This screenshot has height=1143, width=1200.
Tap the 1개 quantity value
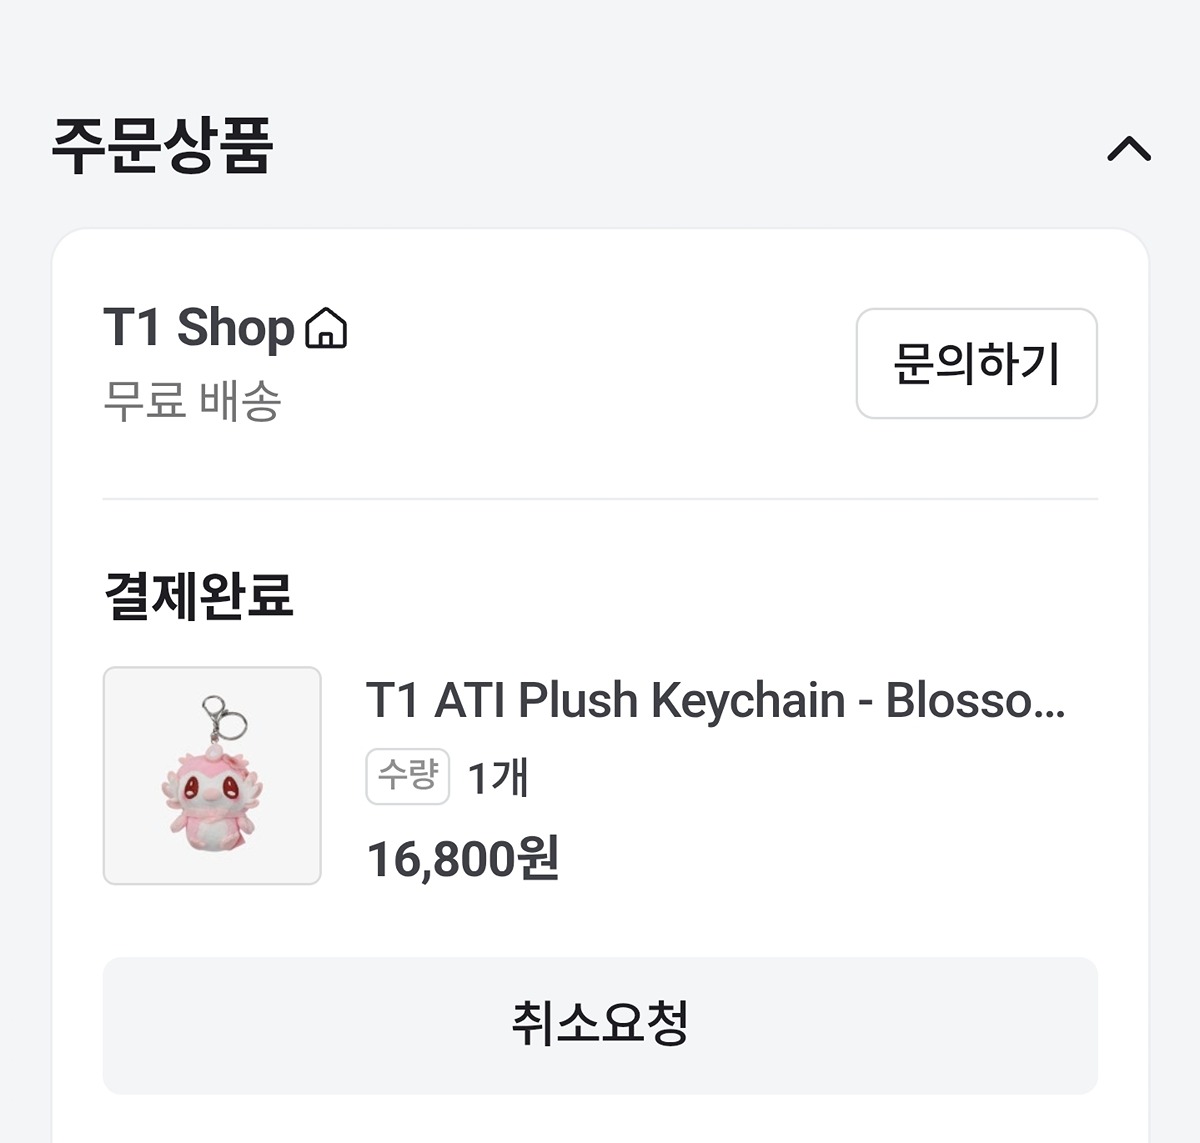pyautogui.click(x=497, y=777)
